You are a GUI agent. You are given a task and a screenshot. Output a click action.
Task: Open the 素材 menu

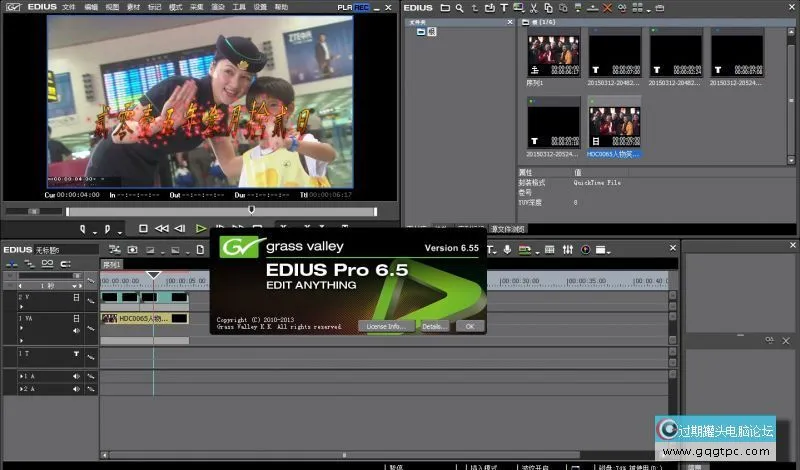coord(133,7)
